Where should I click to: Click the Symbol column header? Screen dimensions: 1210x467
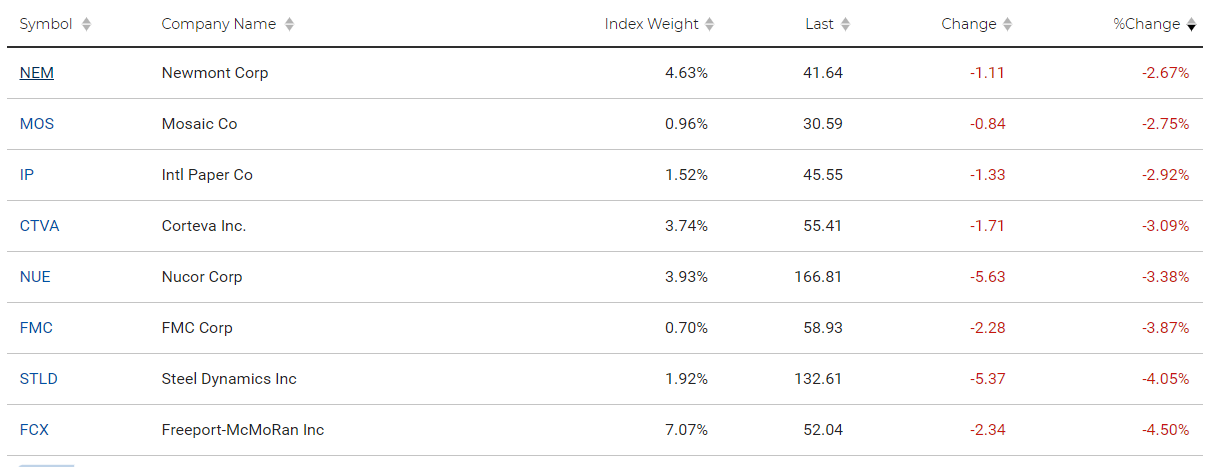click(x=46, y=24)
